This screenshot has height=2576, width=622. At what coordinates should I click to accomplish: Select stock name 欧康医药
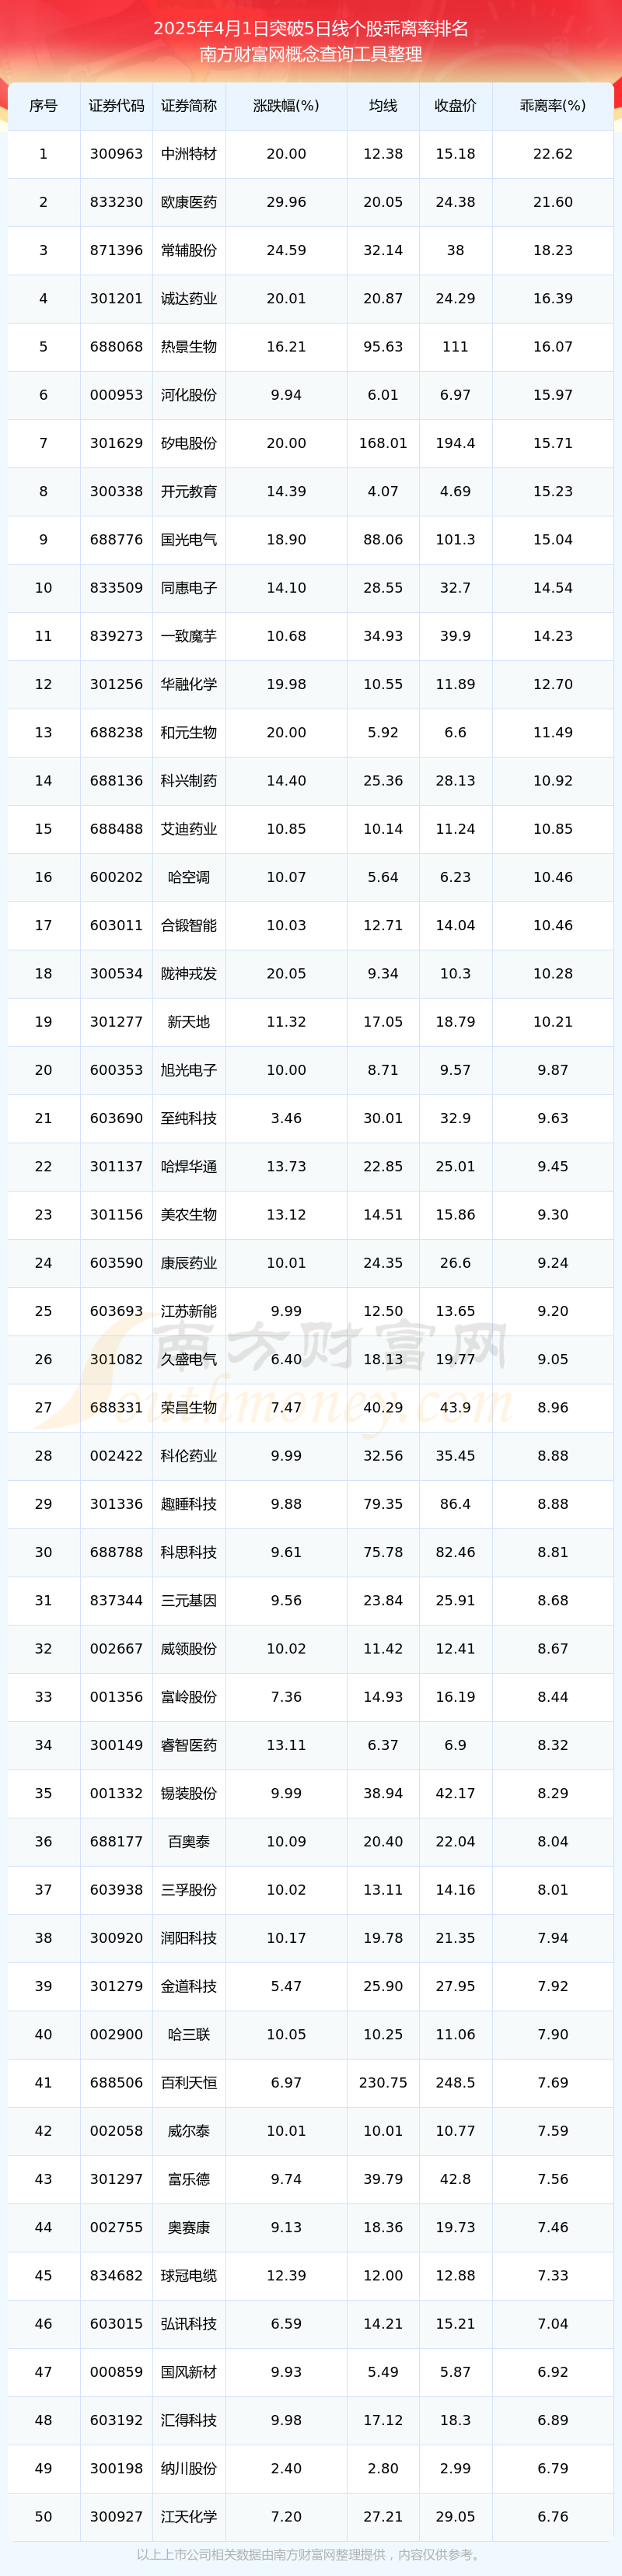[189, 202]
